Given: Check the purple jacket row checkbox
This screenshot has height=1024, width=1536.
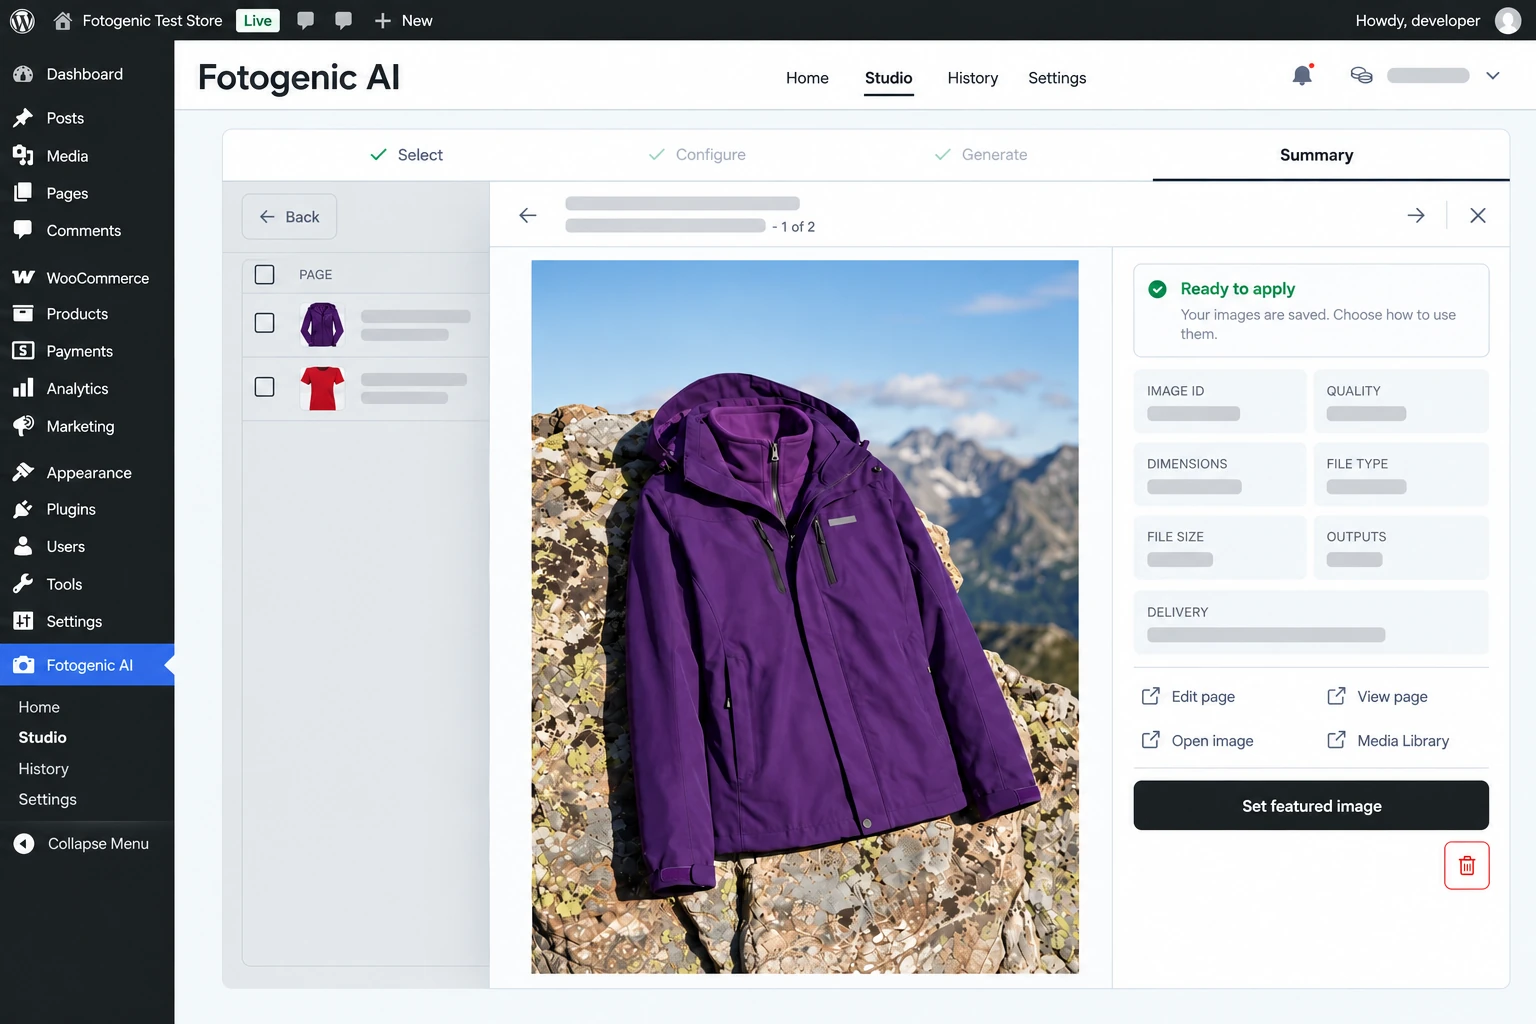Looking at the screenshot, I should coord(264,323).
